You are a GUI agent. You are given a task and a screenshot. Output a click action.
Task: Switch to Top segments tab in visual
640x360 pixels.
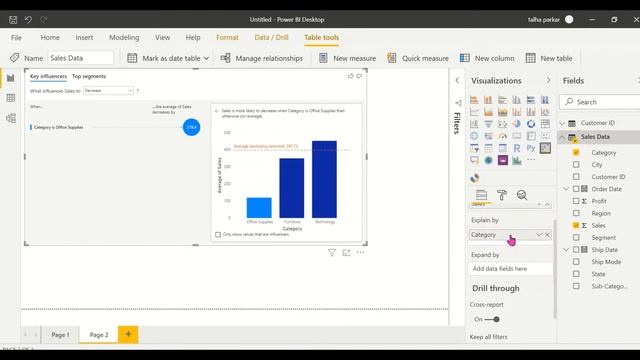[89, 76]
